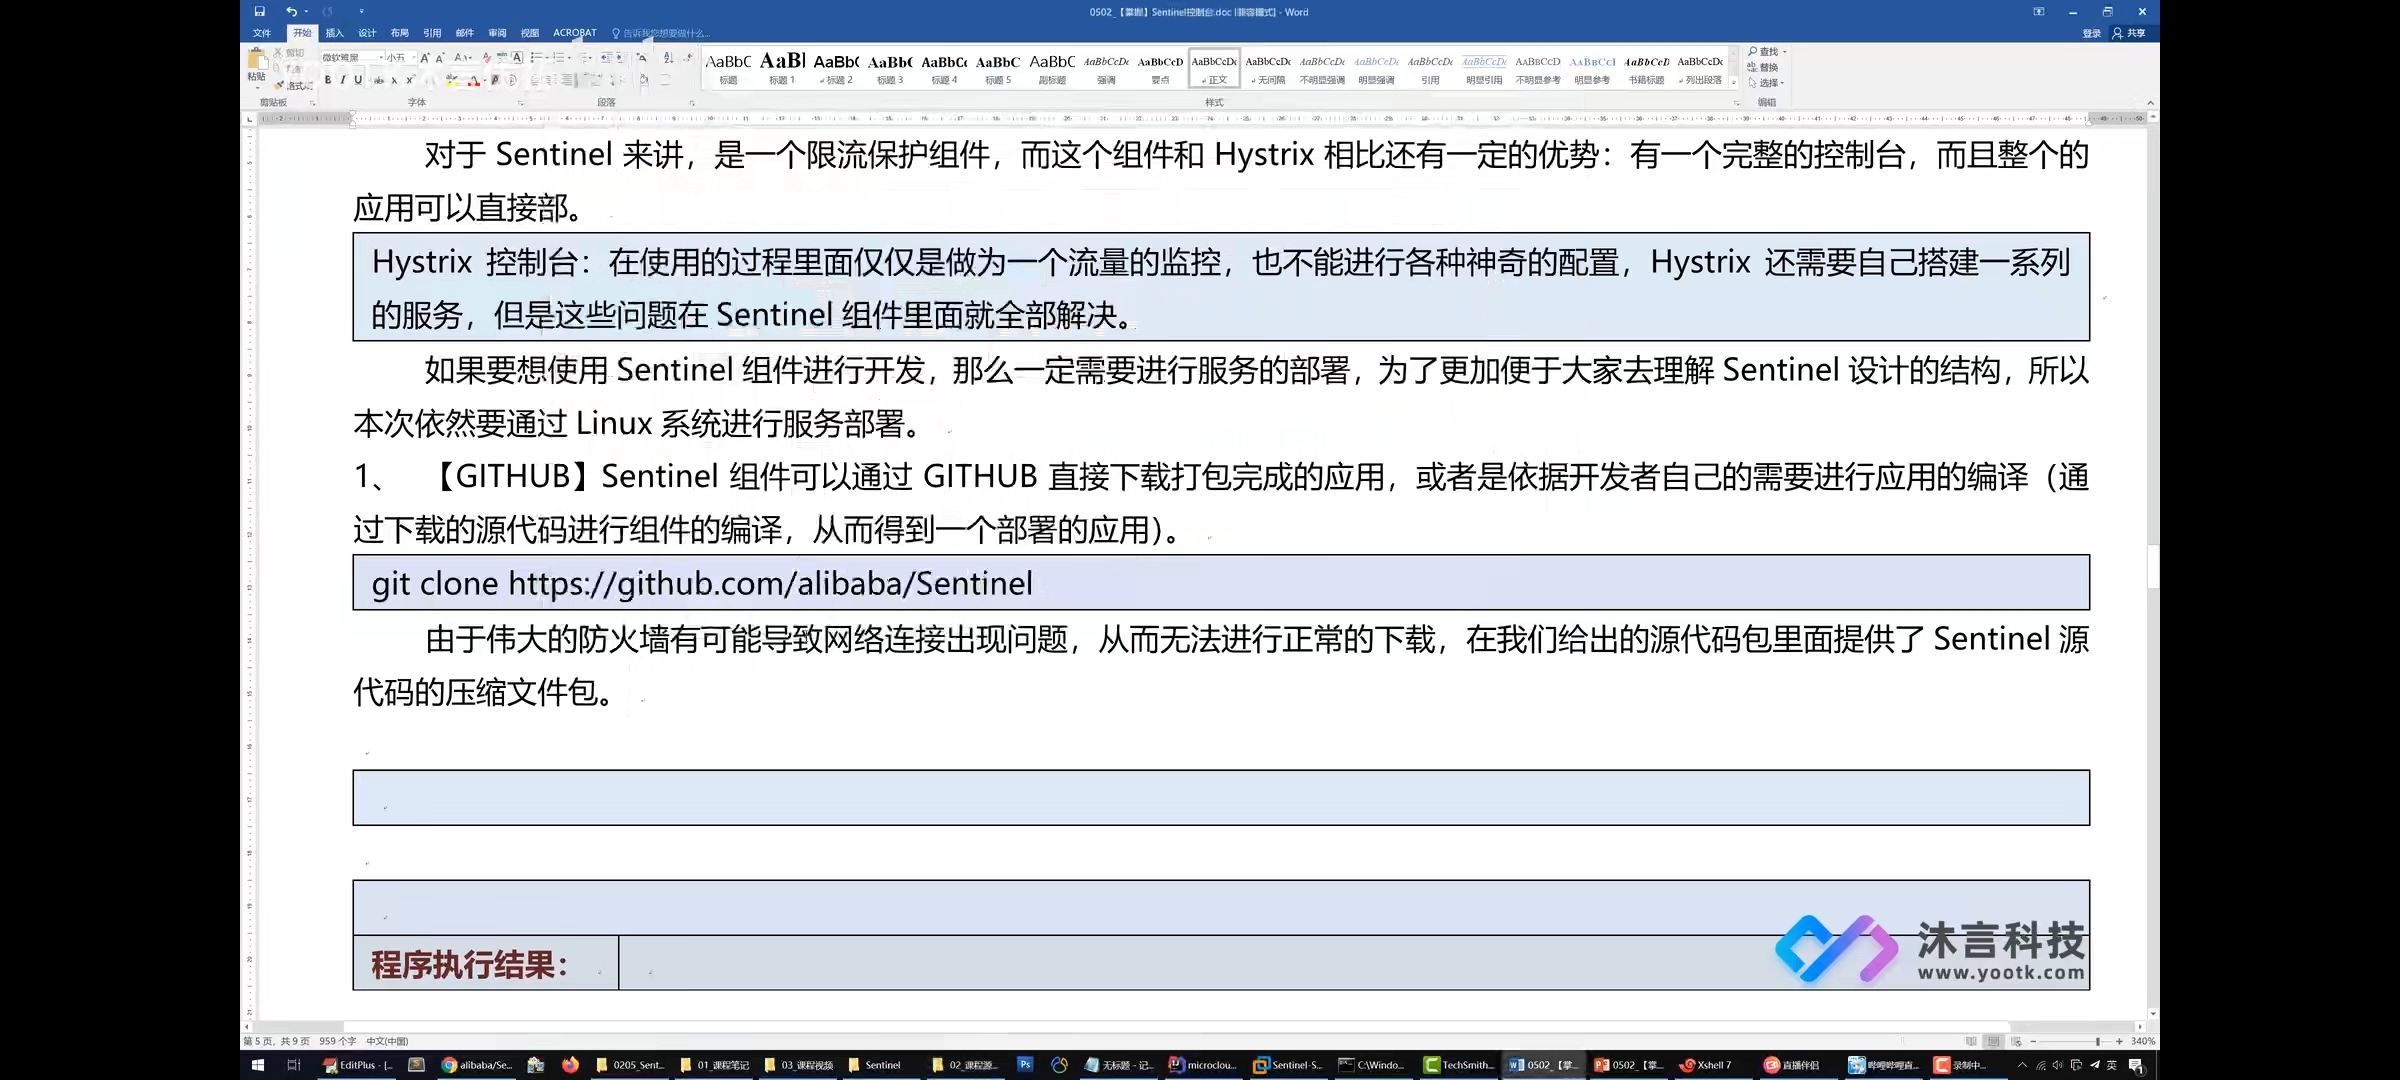Apply the 副标题 style

click(1052, 68)
